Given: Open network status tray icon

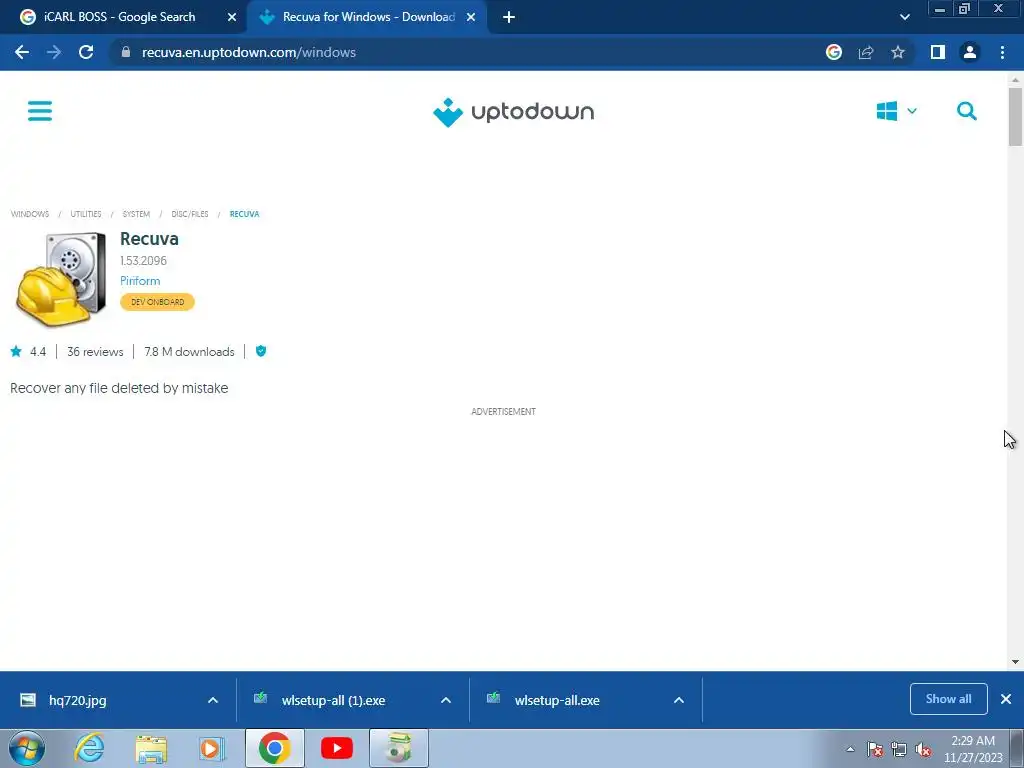Looking at the screenshot, I should [x=899, y=750].
